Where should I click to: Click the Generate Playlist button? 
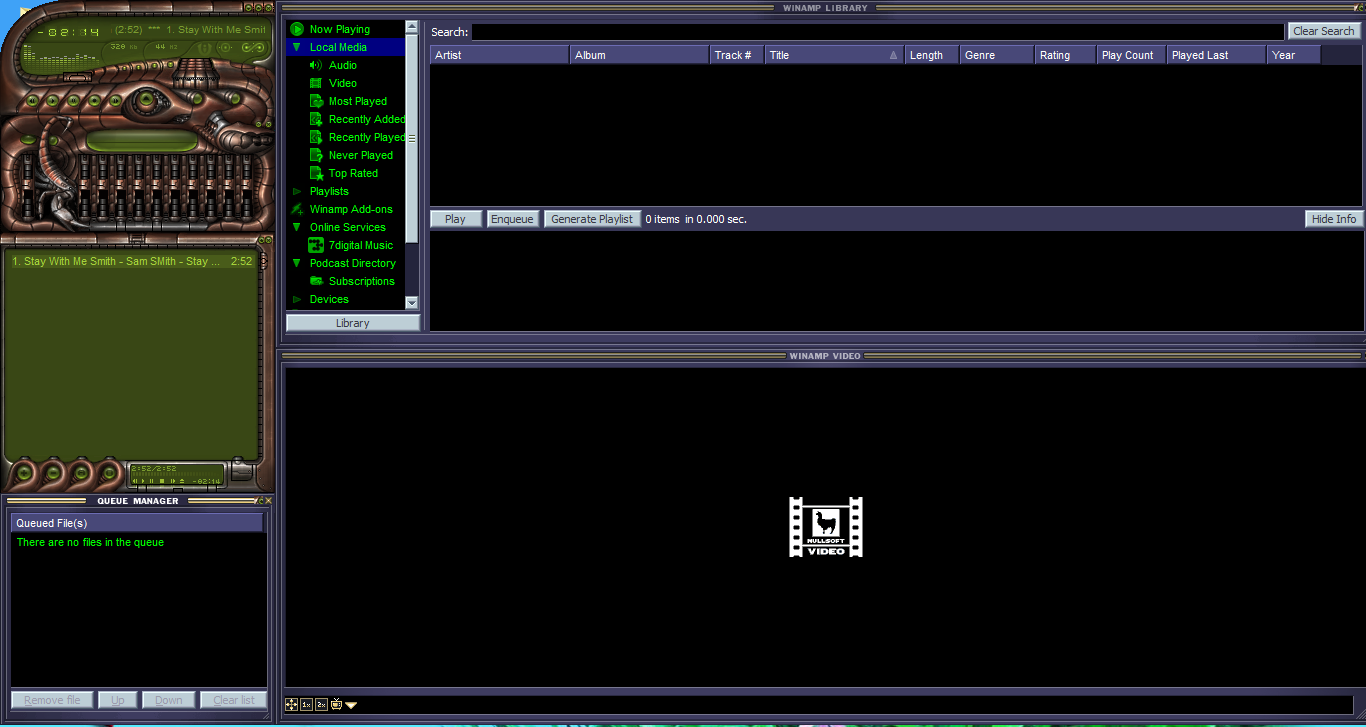592,219
